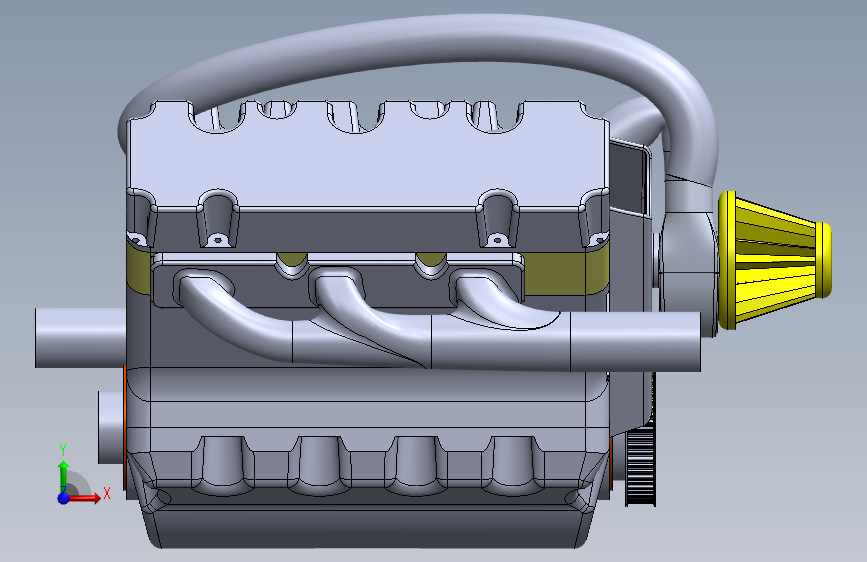Select the large cylinder stub on left side
Viewport: 867px width, 562px height.
point(81,338)
